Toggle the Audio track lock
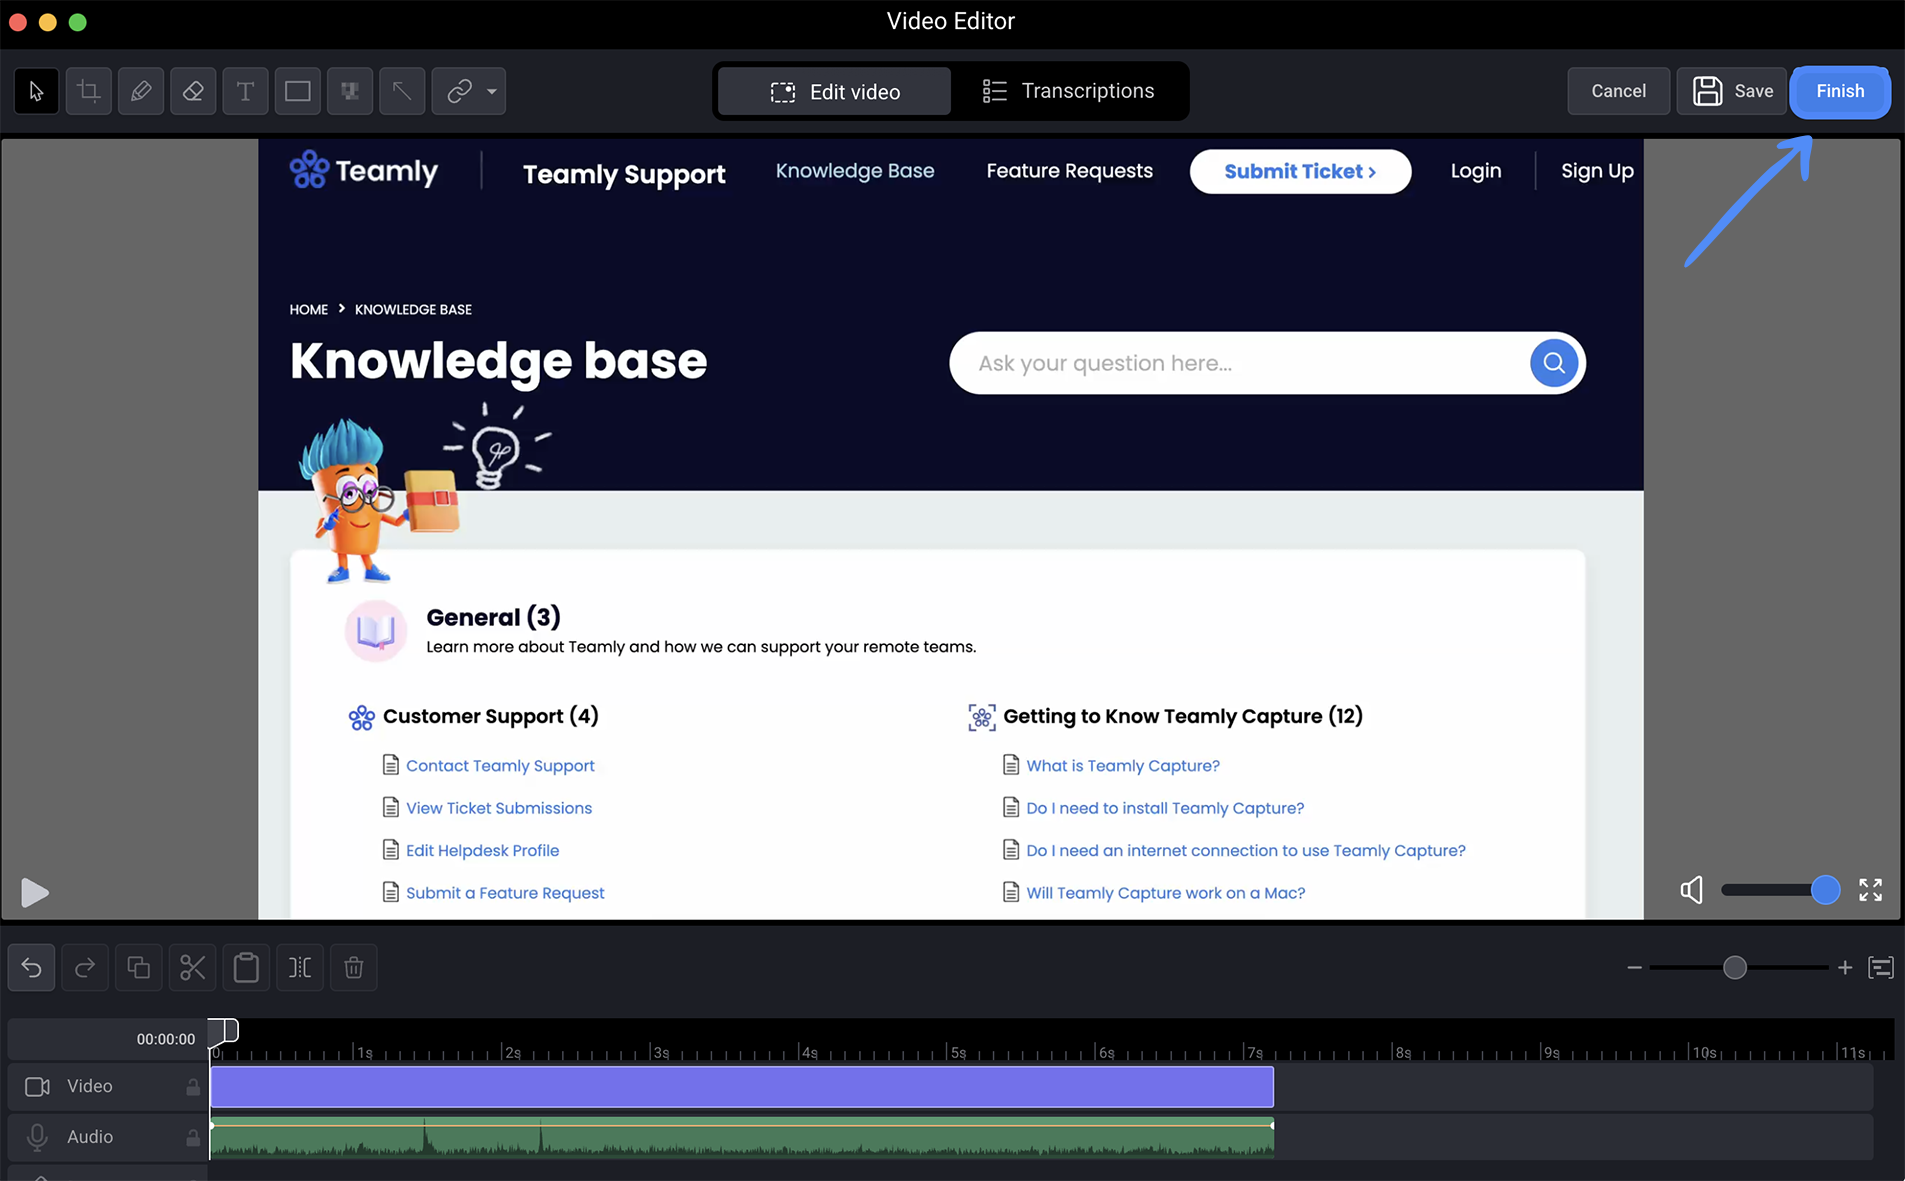The width and height of the screenshot is (1905, 1181). click(193, 1137)
